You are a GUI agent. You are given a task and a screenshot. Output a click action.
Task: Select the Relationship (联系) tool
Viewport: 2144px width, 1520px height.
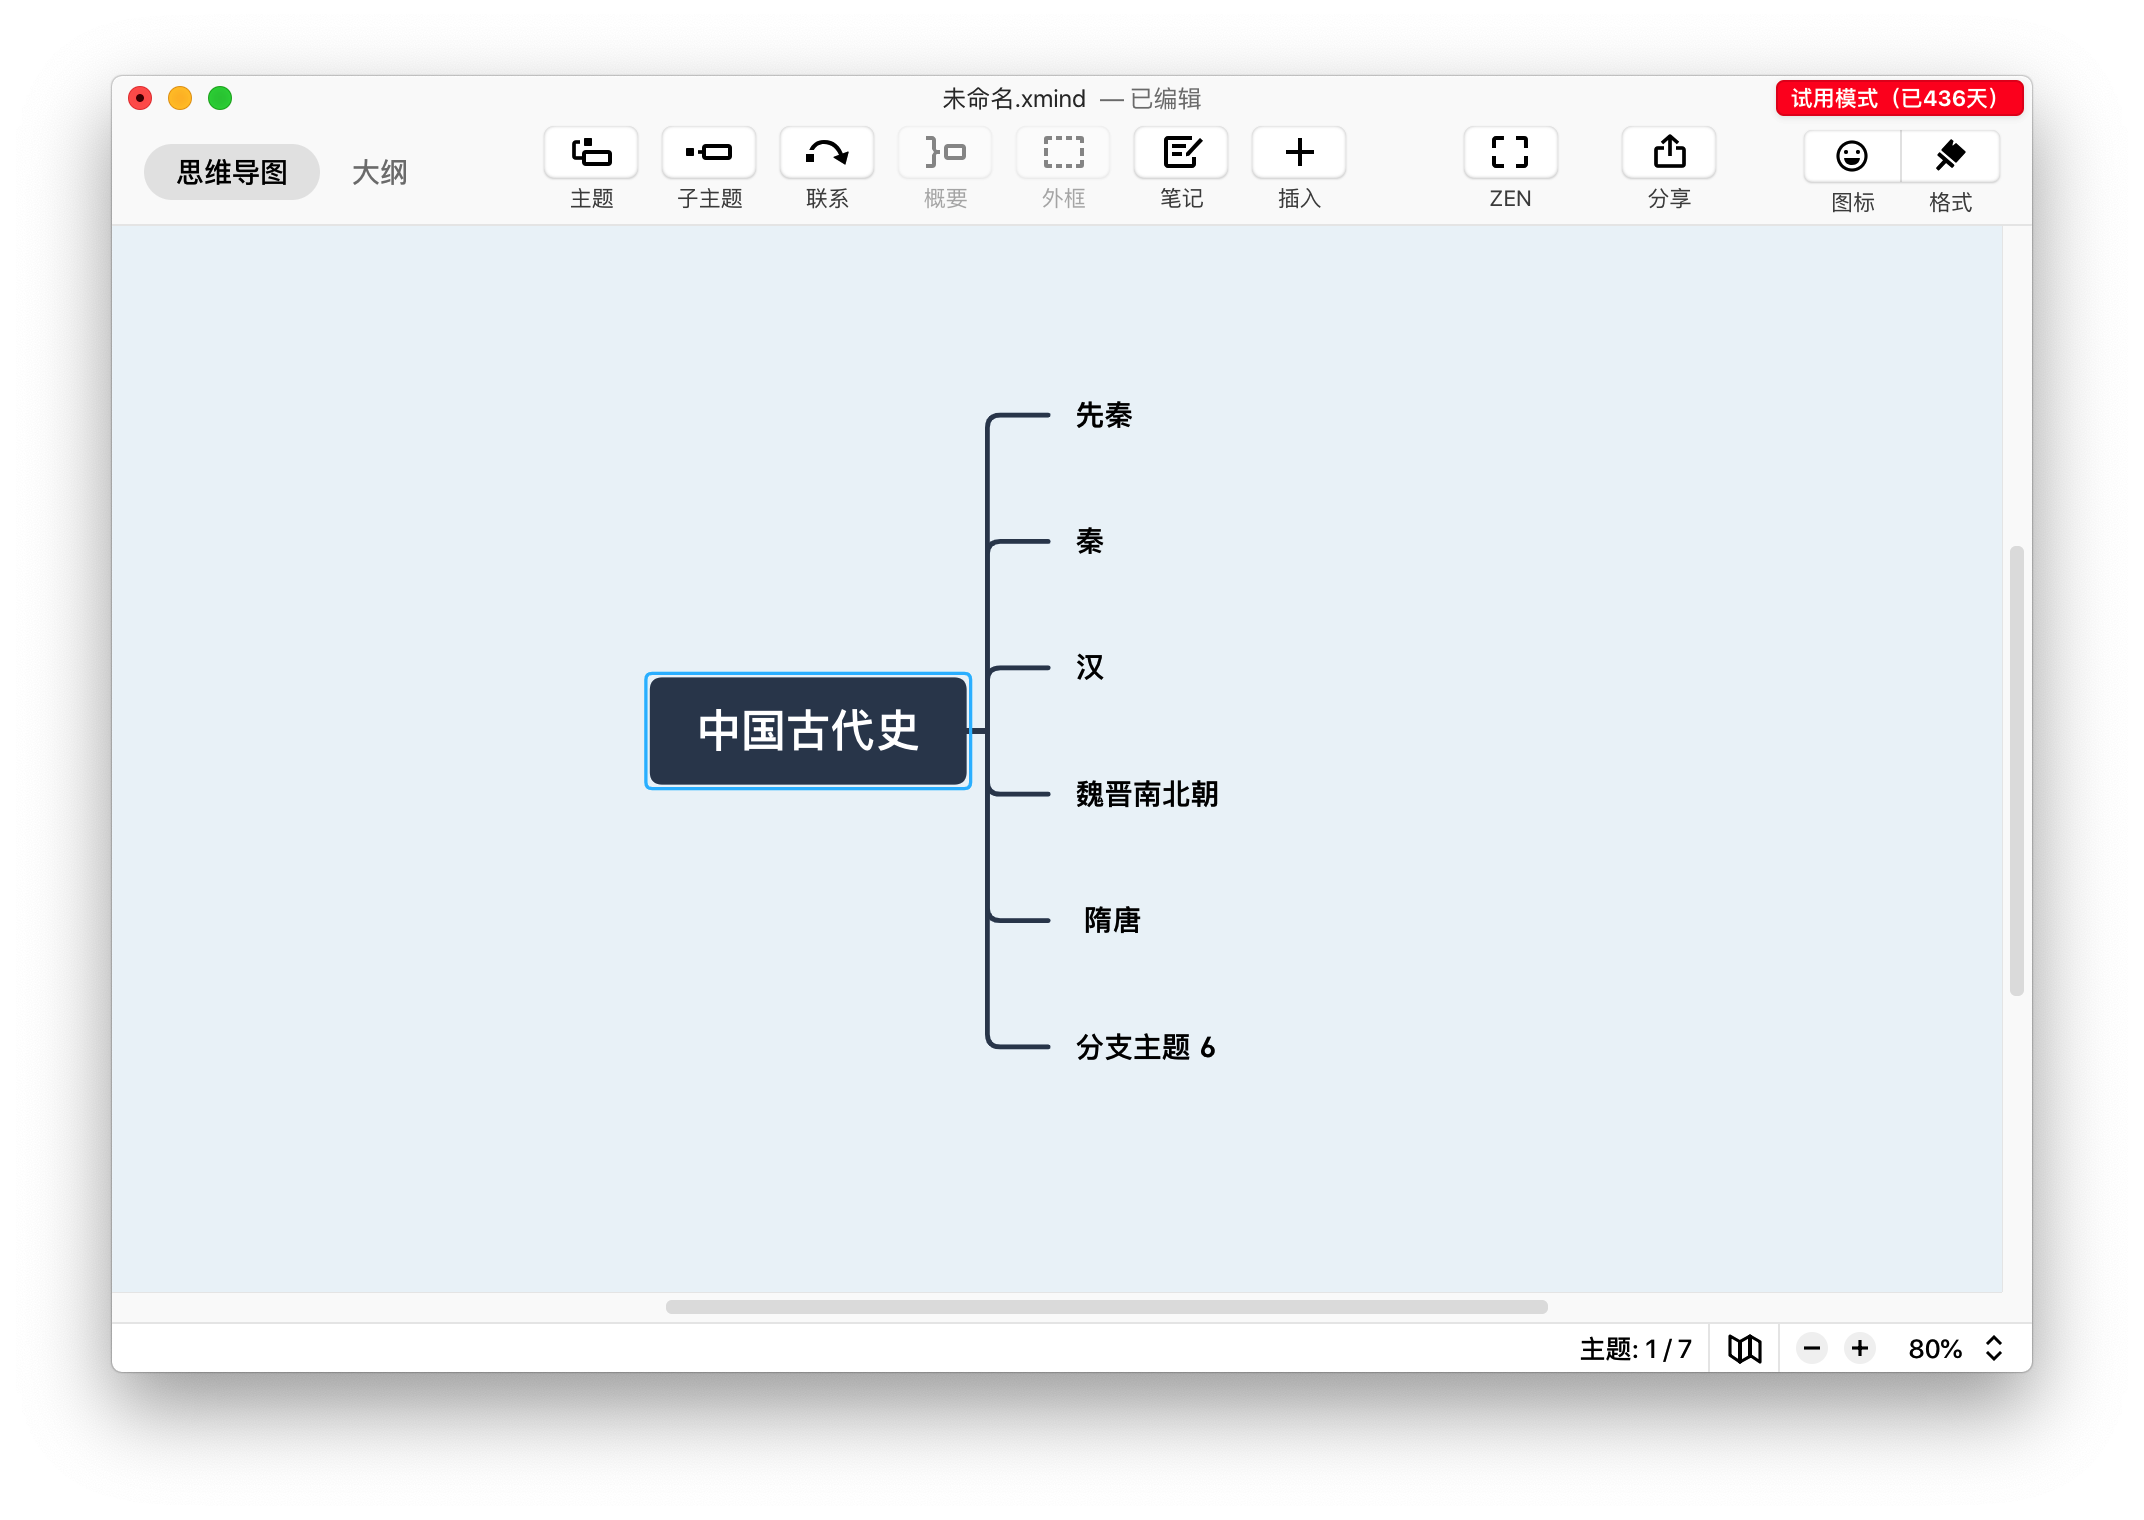(827, 153)
